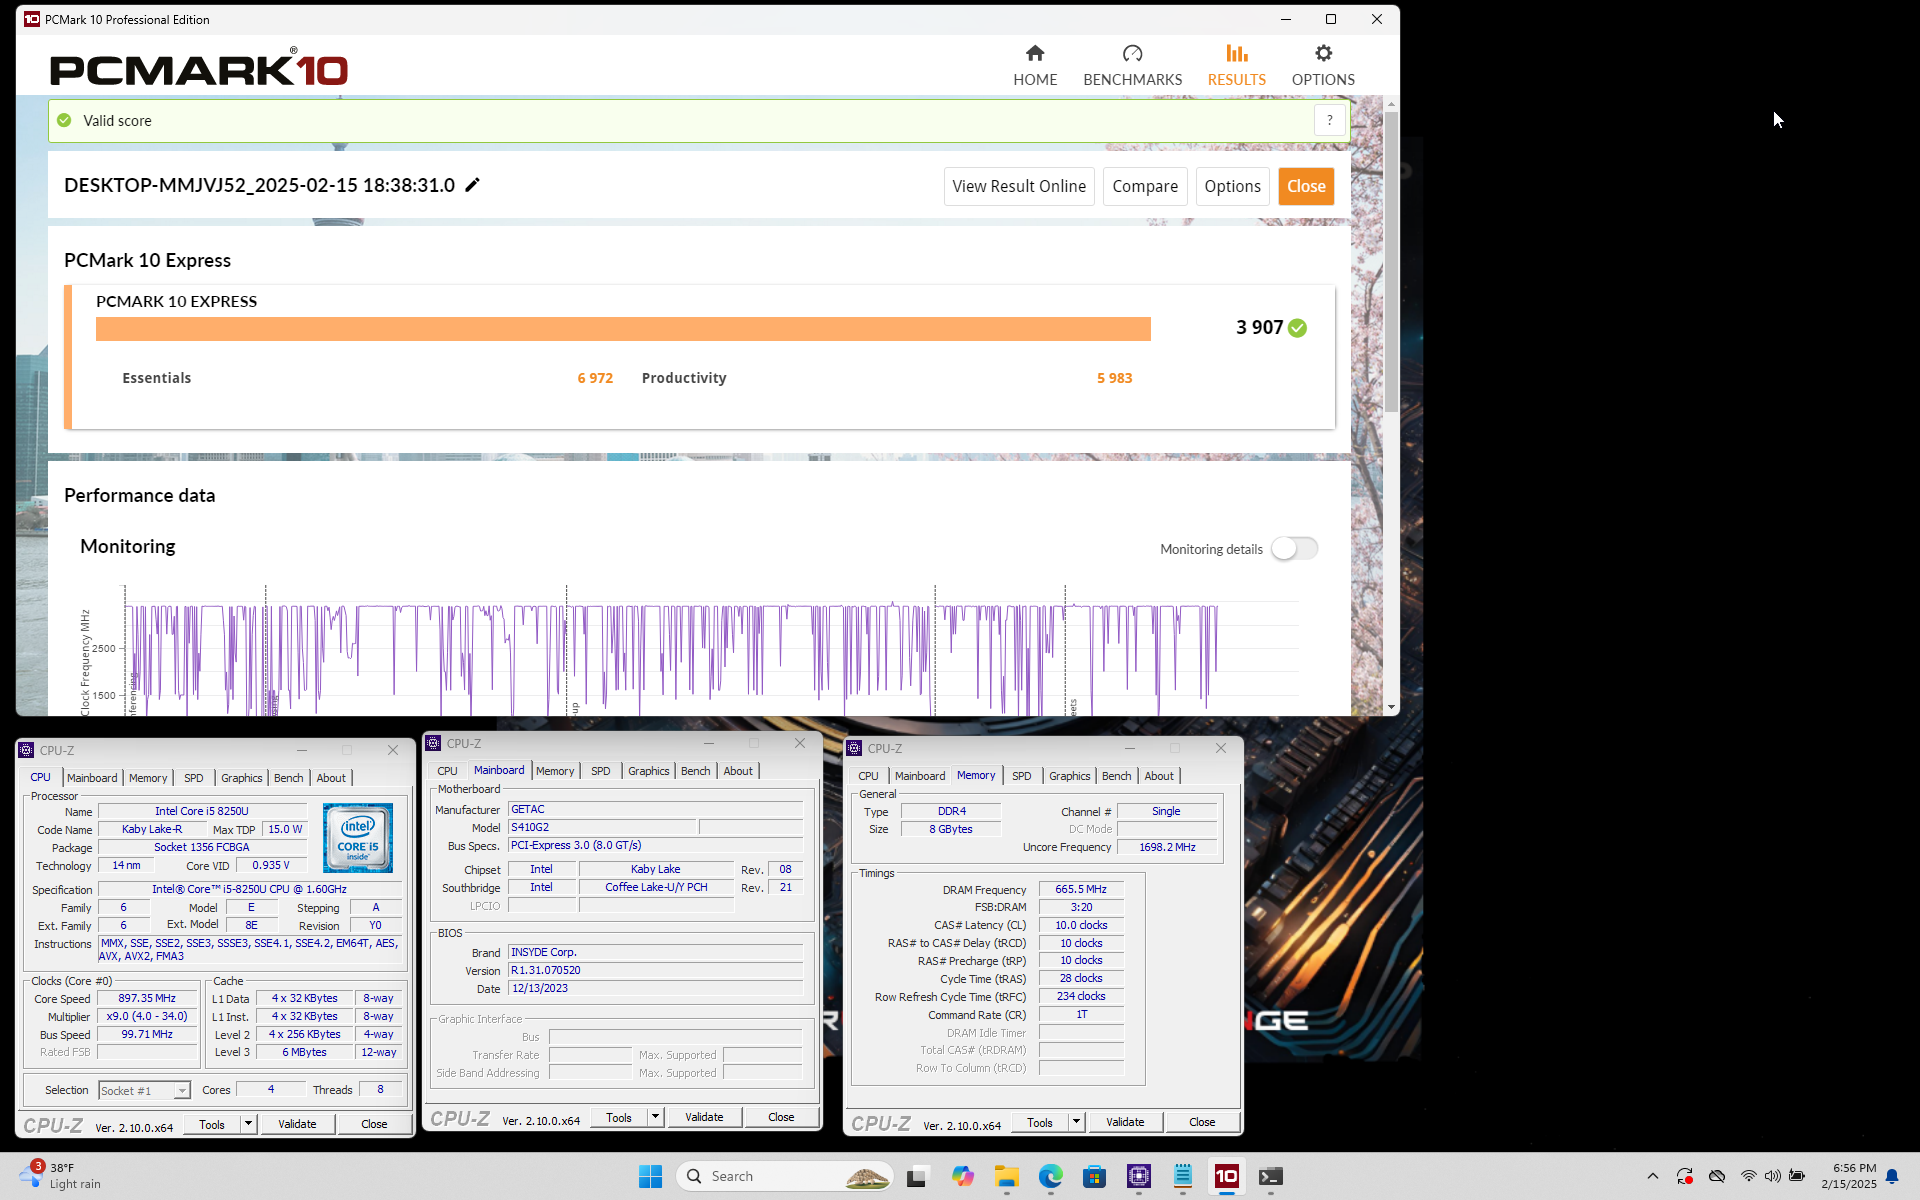Expand Tools dropdown arrow in Memory window
Screen dimensions: 1920x1200
1076,1122
